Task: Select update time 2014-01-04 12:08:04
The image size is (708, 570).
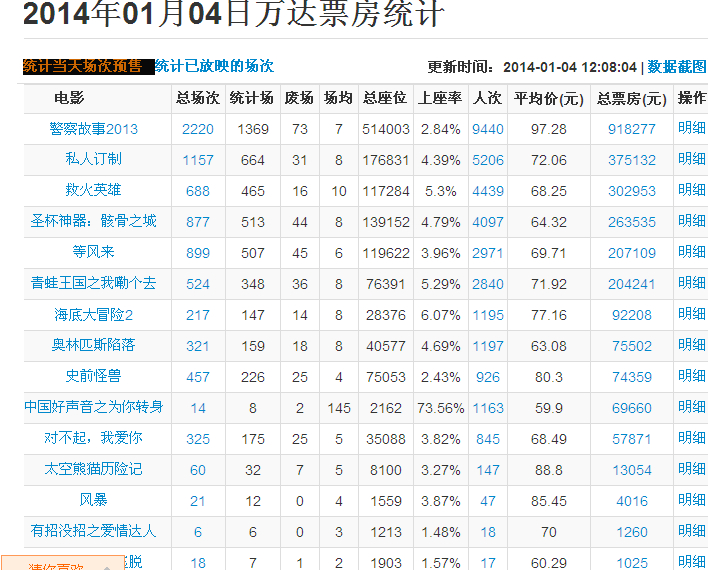Action: tap(570, 67)
